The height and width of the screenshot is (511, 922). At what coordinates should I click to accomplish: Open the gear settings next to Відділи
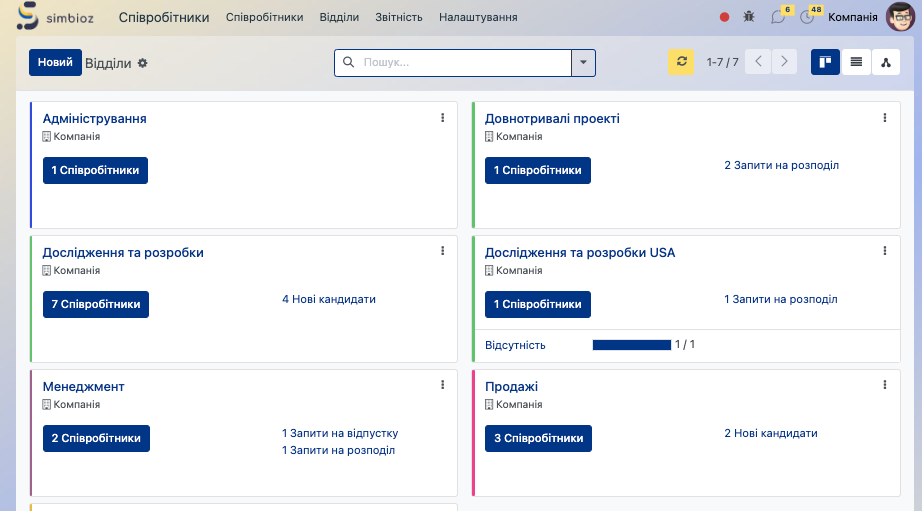tap(143, 63)
